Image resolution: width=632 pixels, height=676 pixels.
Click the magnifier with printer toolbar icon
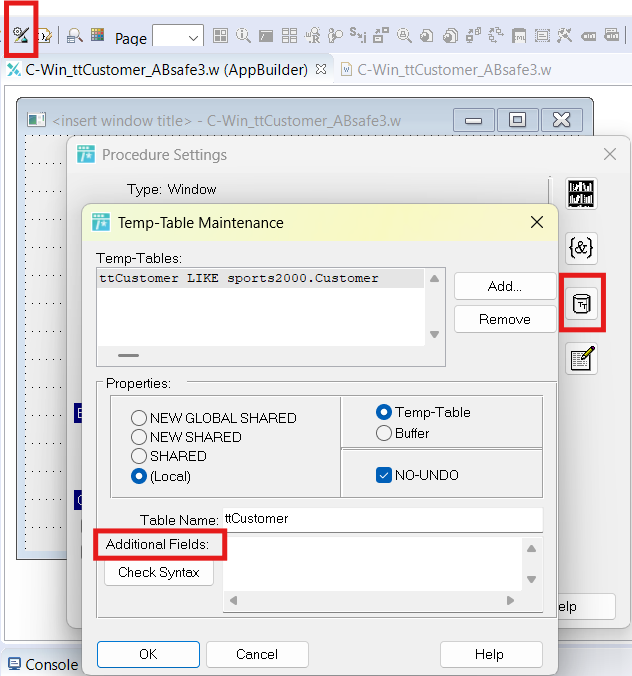click(x=404, y=36)
